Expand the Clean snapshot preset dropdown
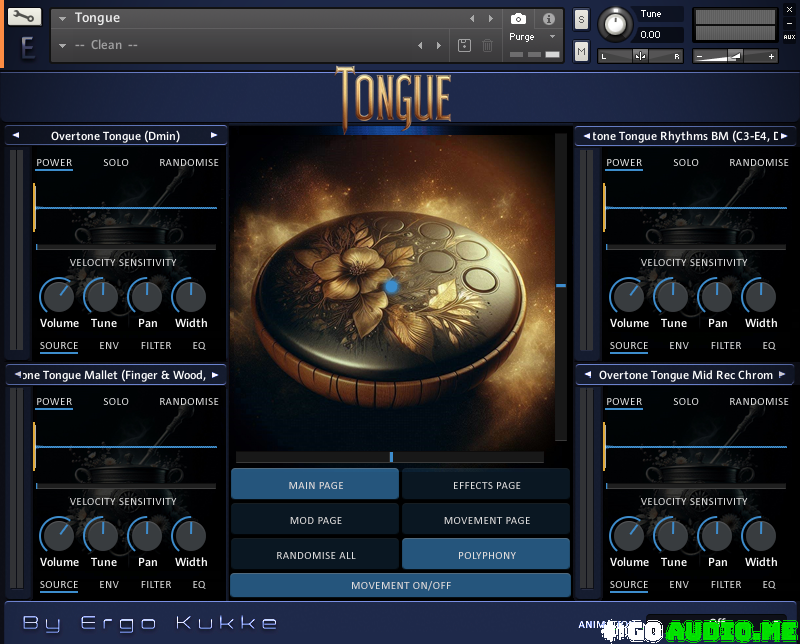Image resolution: width=800 pixels, height=644 pixels. click(x=63, y=46)
